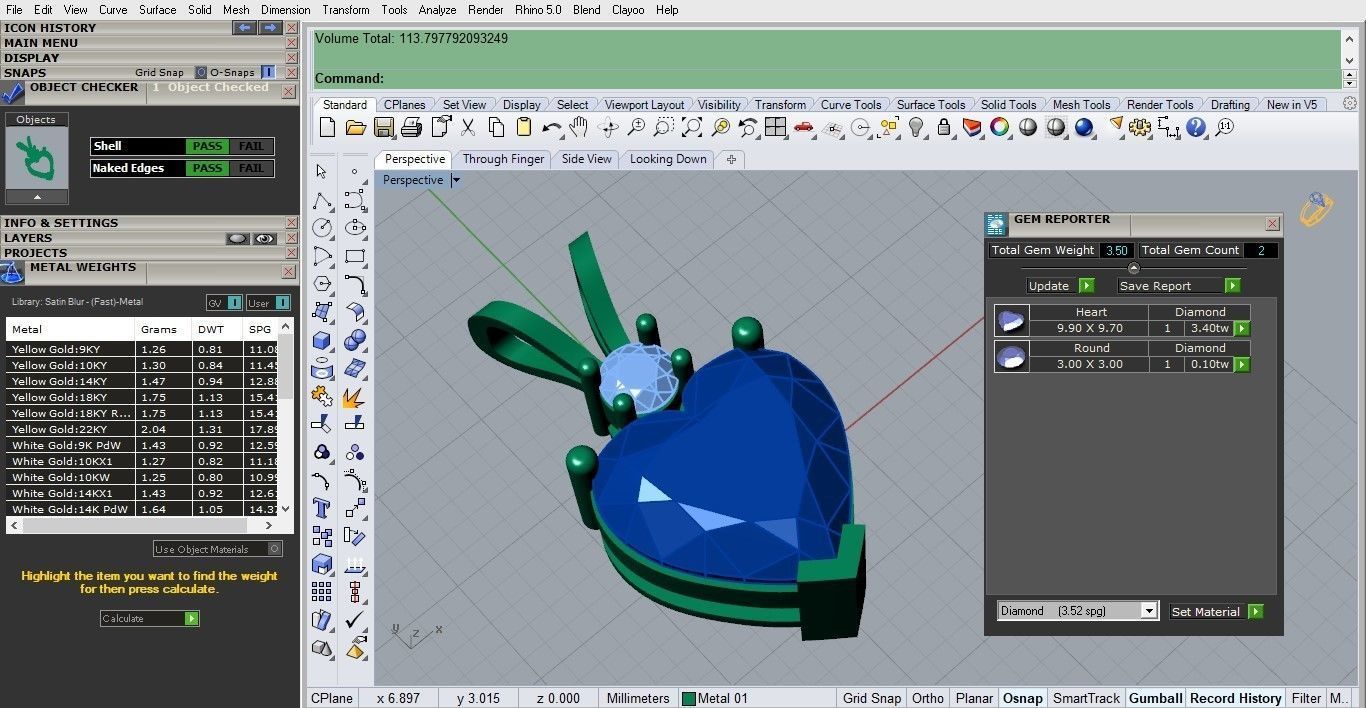Expand the Objects thumbnail arrow
Screen dimensions: 1366x708
pos(37,197)
